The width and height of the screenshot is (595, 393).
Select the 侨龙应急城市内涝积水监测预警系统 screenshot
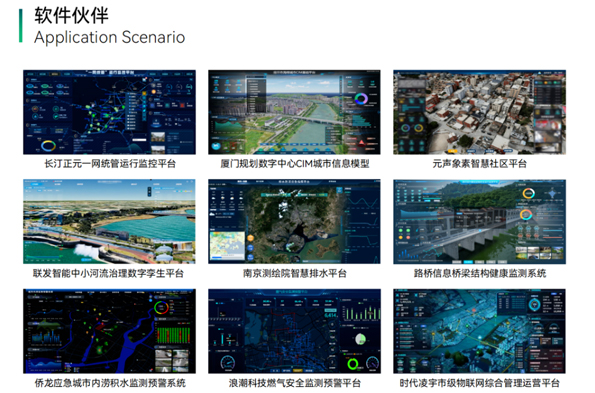[109, 331]
